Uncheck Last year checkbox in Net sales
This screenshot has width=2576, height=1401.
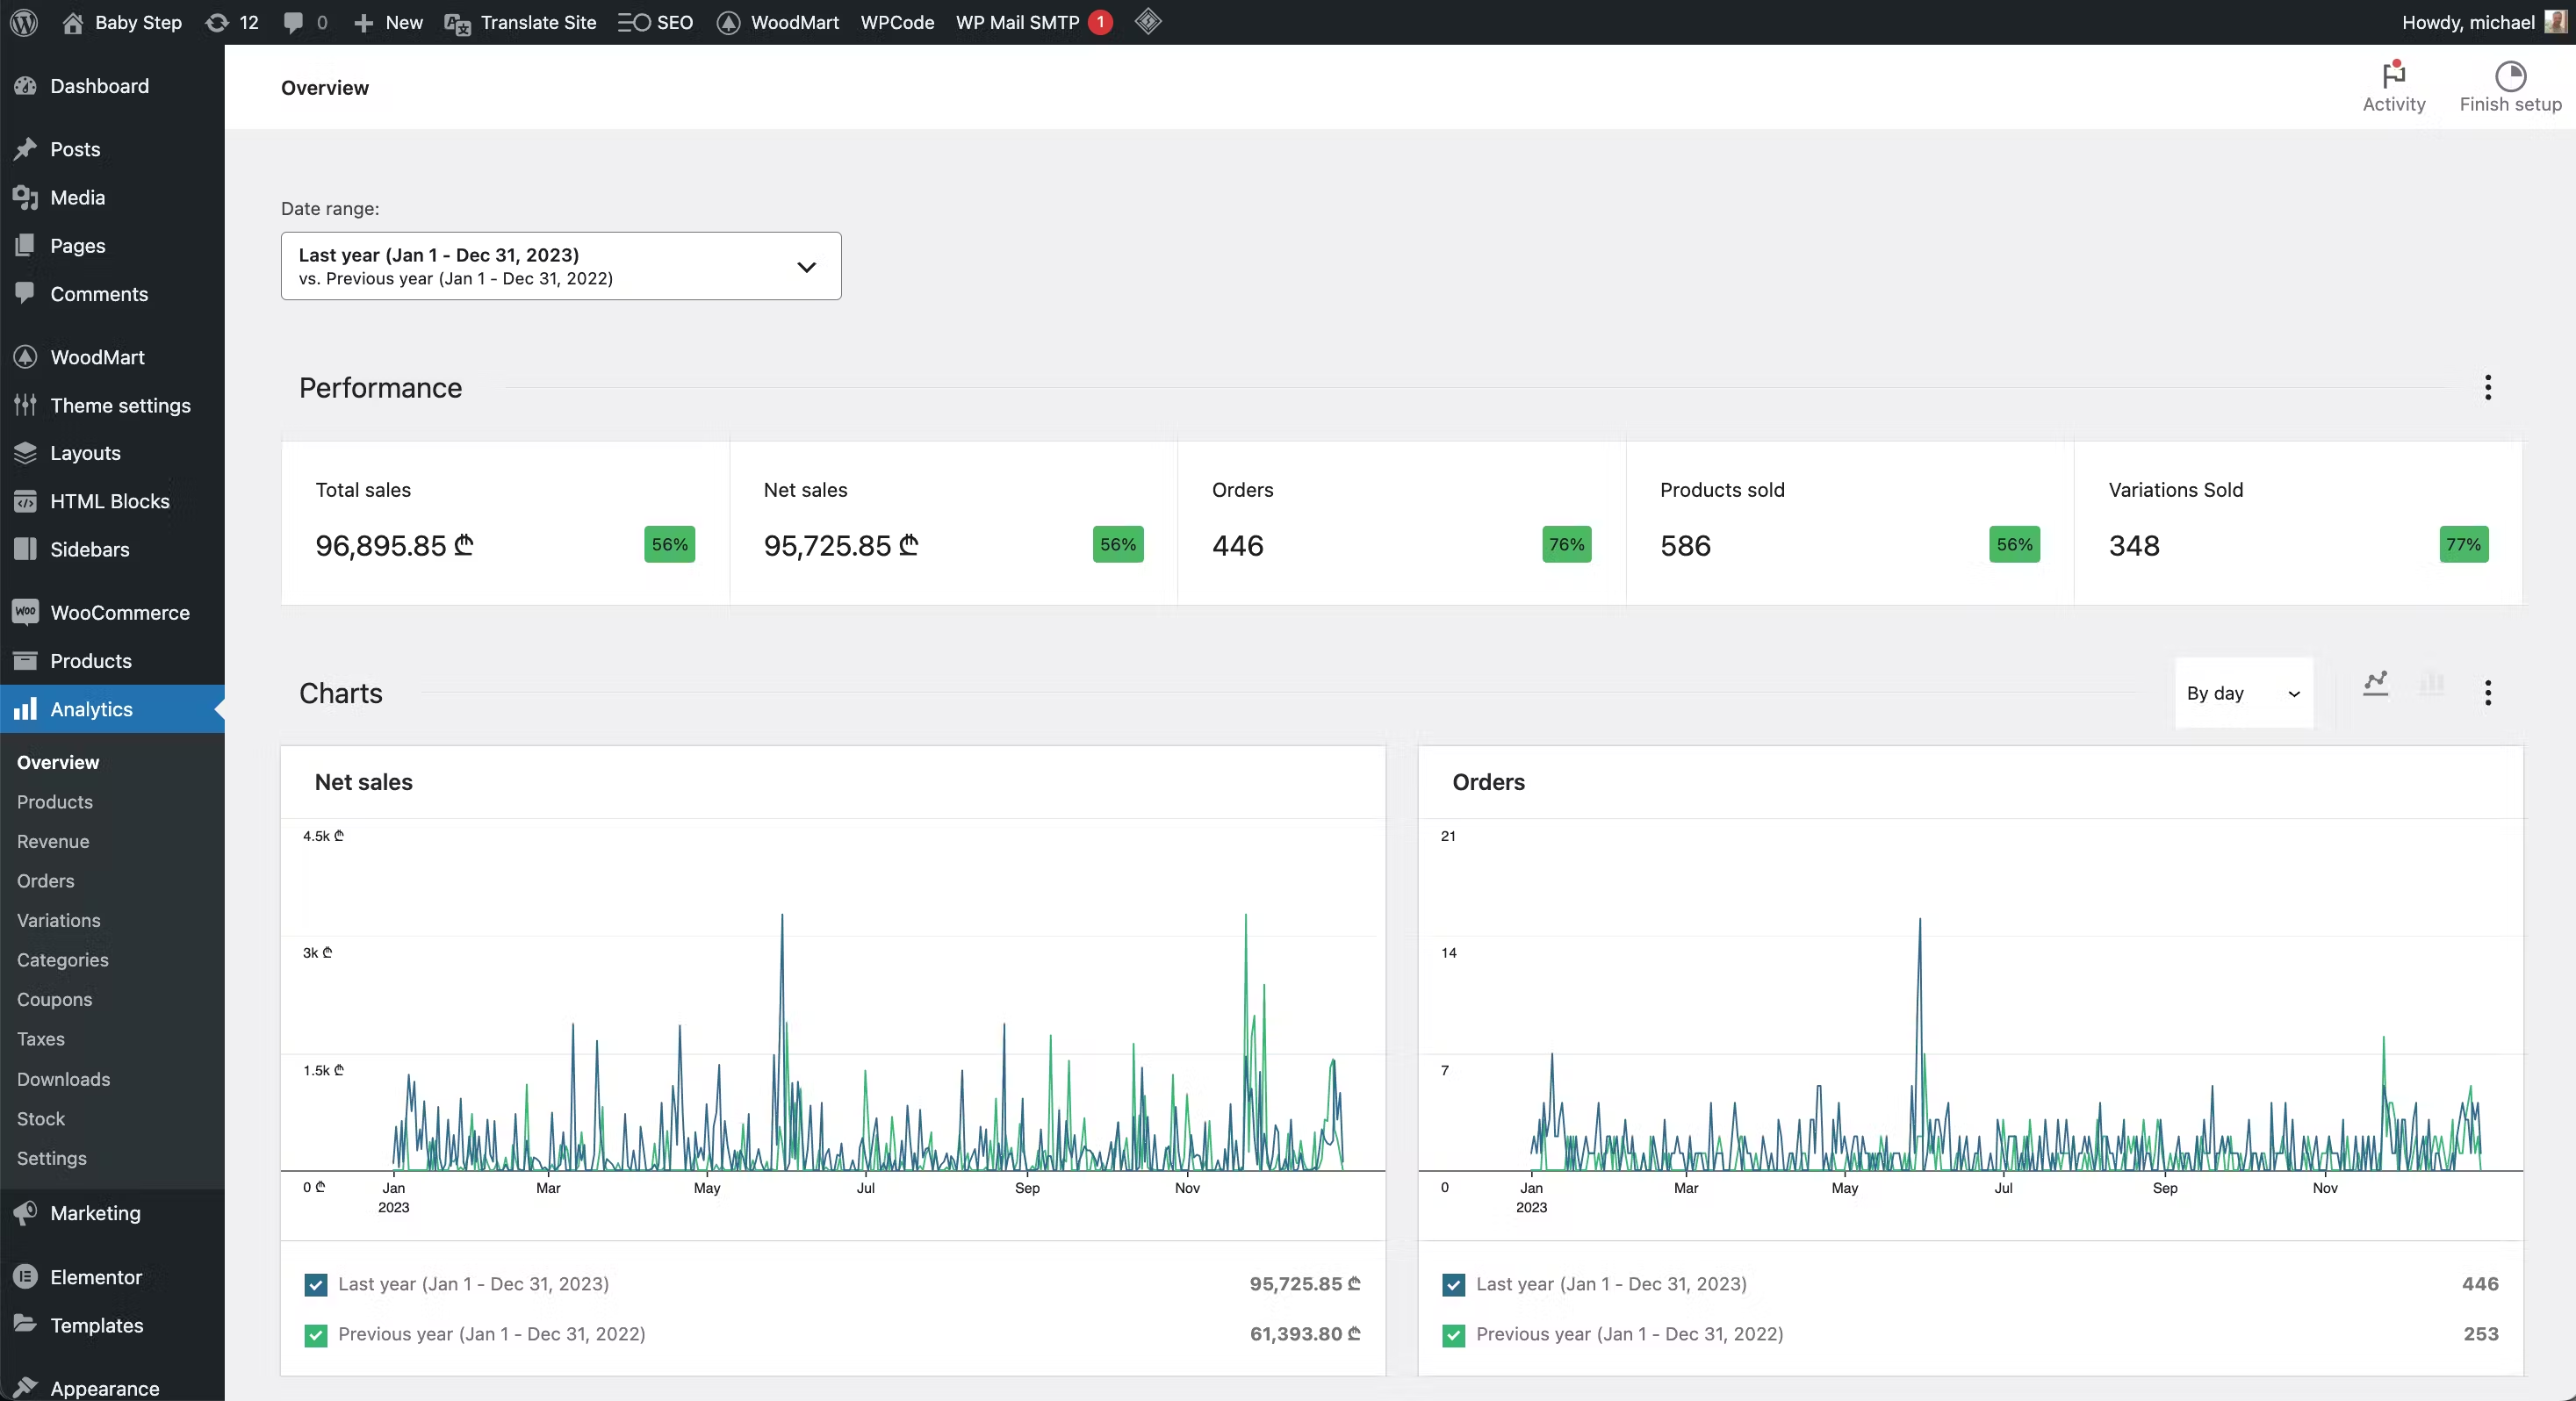tap(316, 1285)
